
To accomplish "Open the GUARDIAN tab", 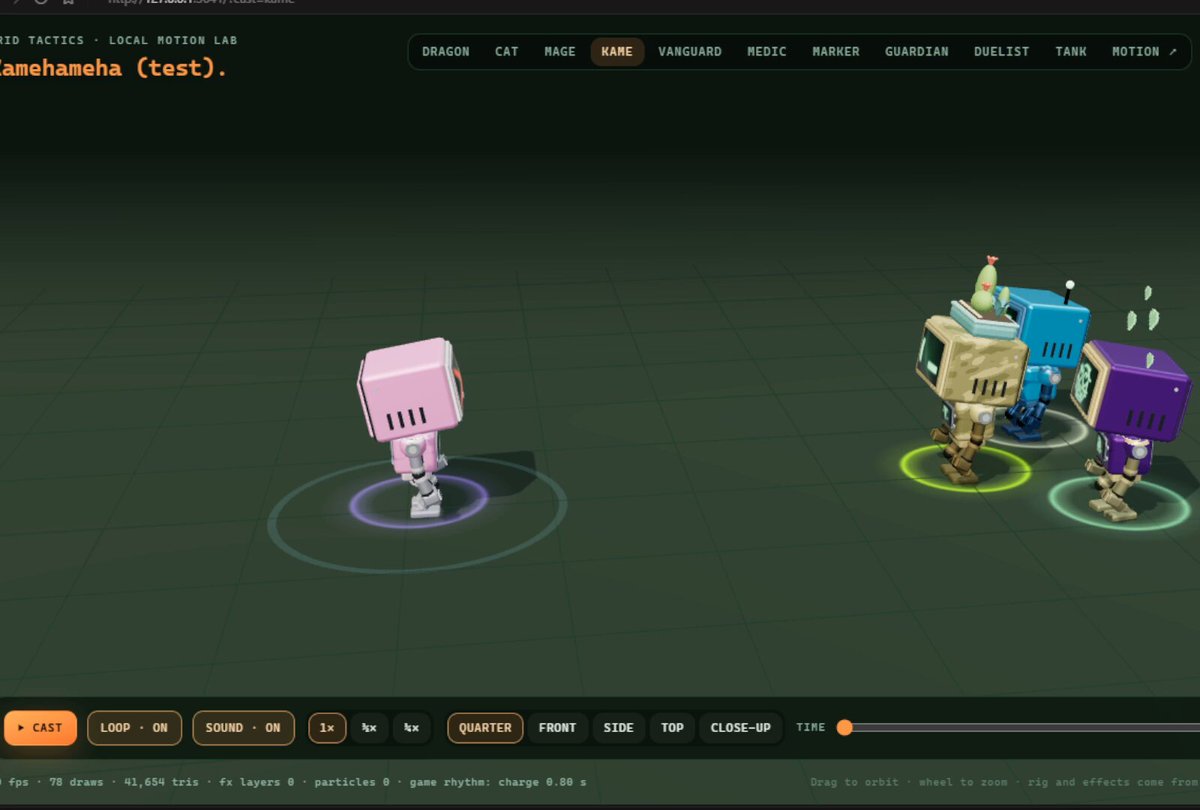I will tap(916, 52).
